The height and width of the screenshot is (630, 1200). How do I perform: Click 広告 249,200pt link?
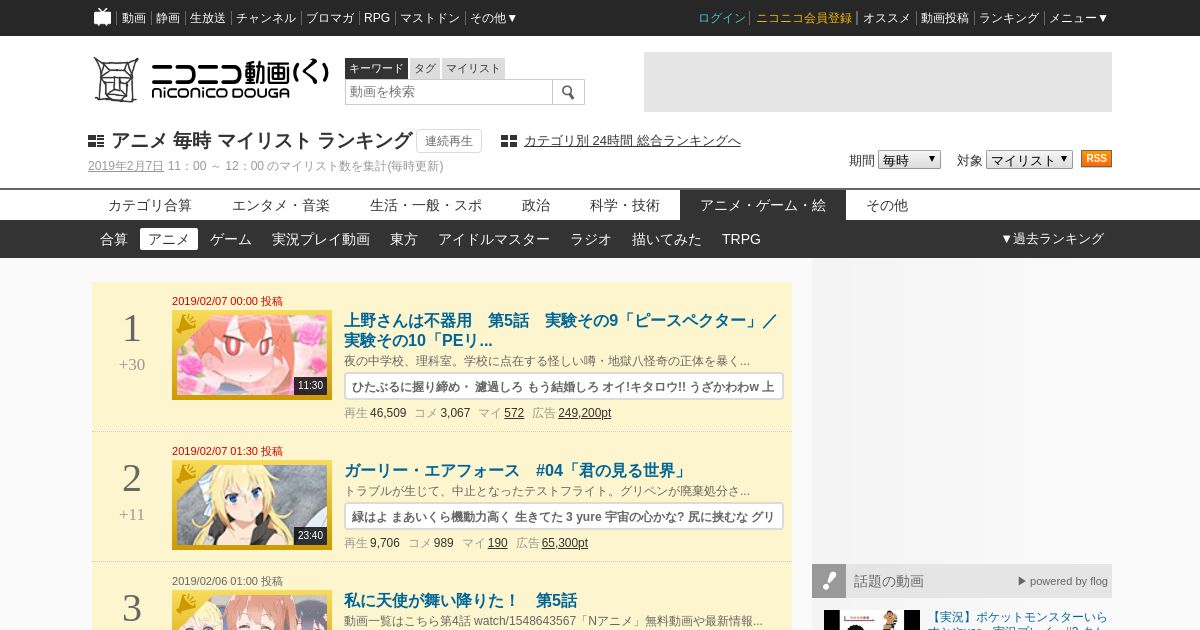[x=585, y=413]
